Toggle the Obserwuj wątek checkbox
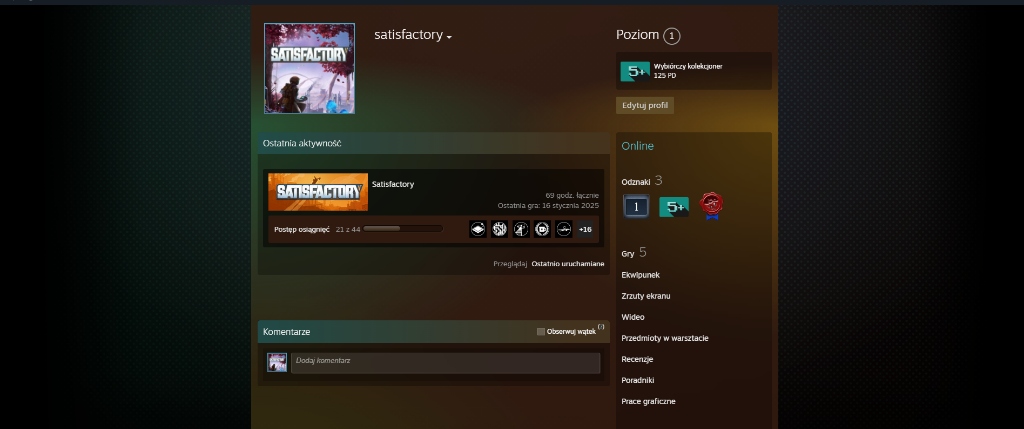Screen dimensions: 1024x429 pyautogui.click(x=541, y=332)
